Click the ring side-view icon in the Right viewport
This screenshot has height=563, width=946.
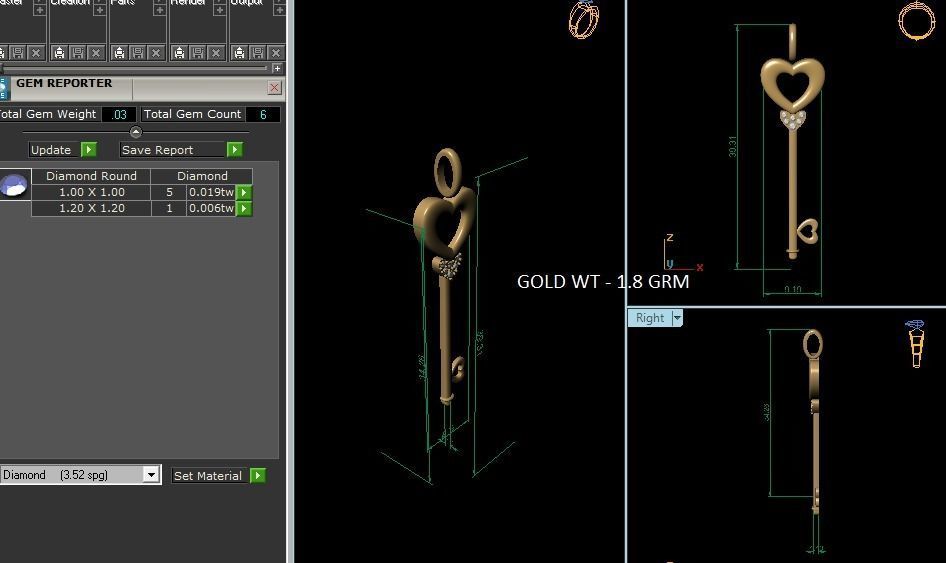[x=915, y=343]
